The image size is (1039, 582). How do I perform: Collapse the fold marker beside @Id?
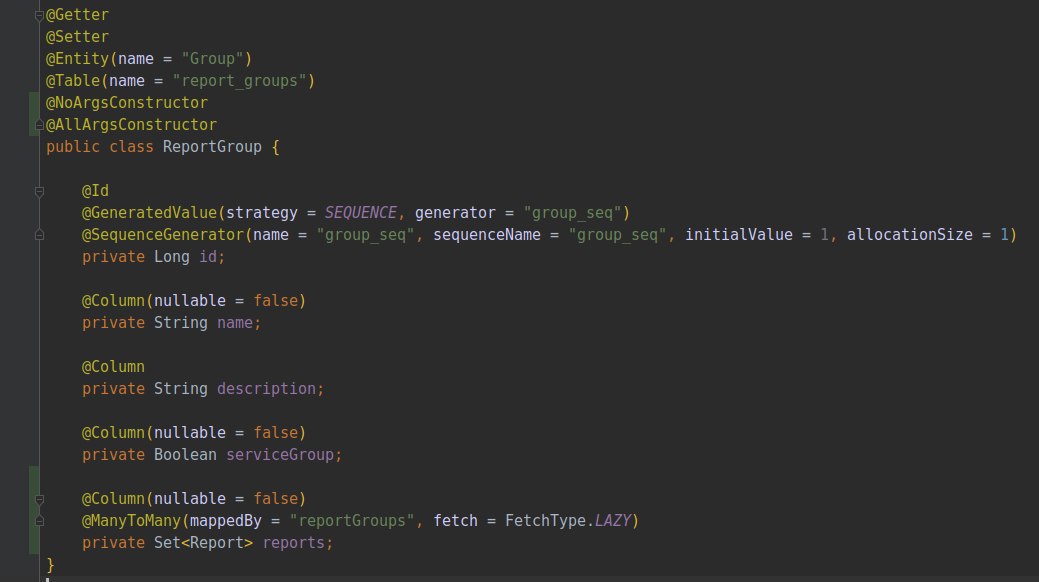click(x=39, y=192)
